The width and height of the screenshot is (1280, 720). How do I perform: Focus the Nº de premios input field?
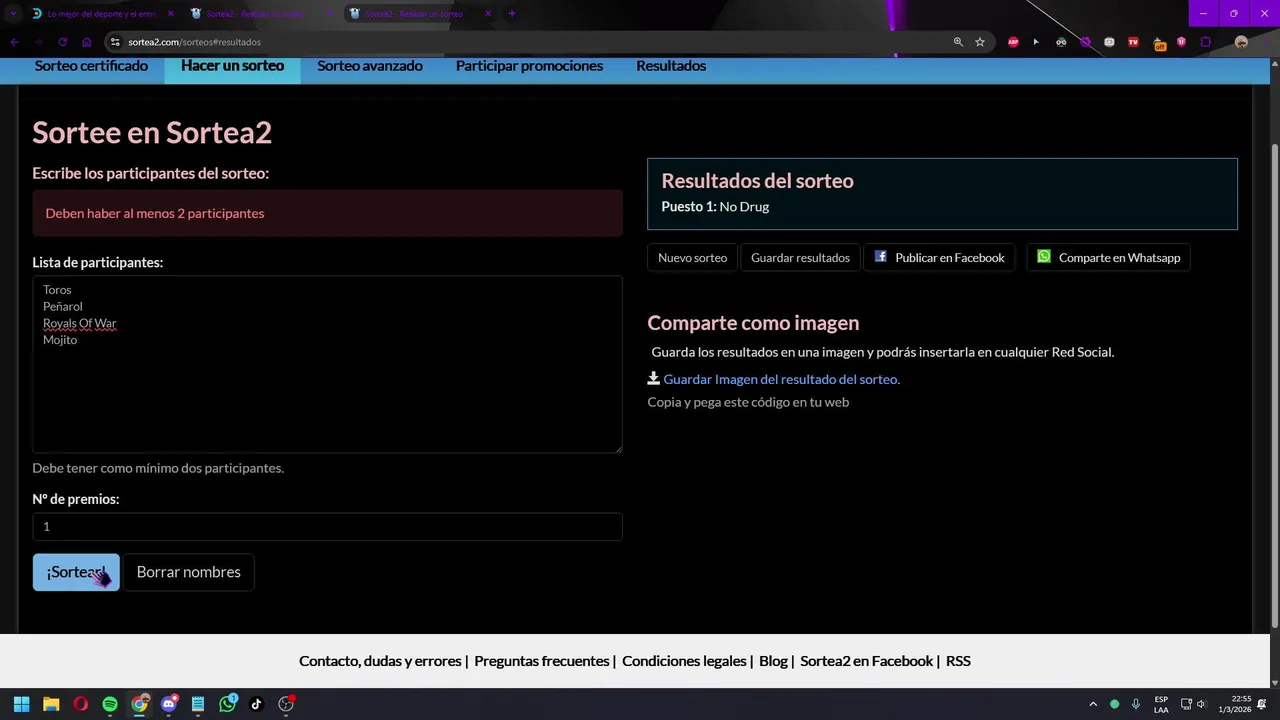point(327,526)
